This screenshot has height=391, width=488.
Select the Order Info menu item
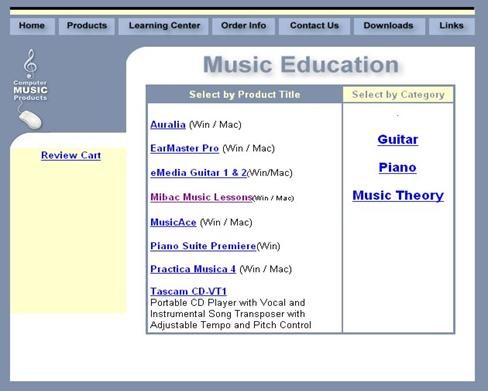[243, 26]
